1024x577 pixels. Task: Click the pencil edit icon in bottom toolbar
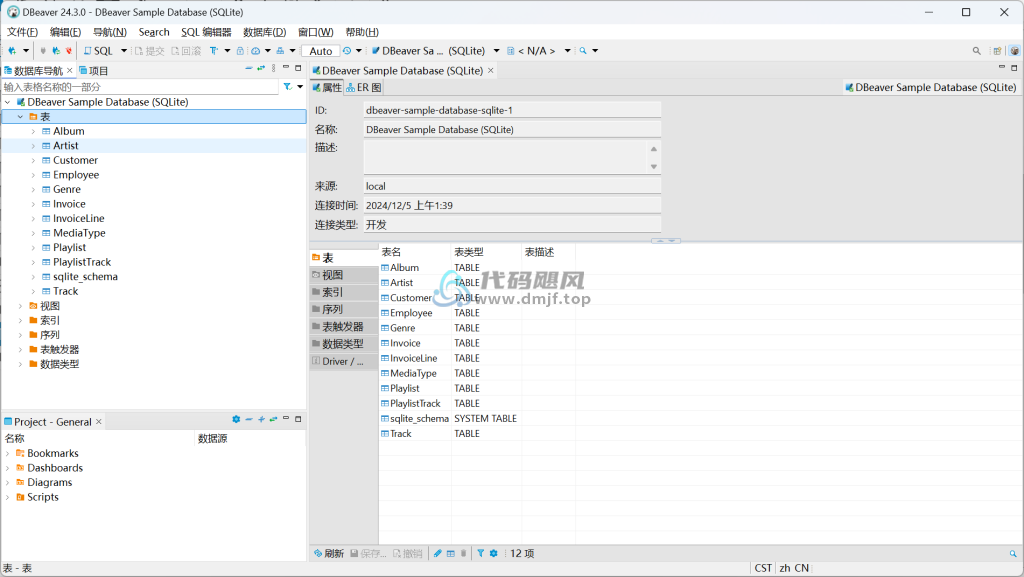click(438, 554)
